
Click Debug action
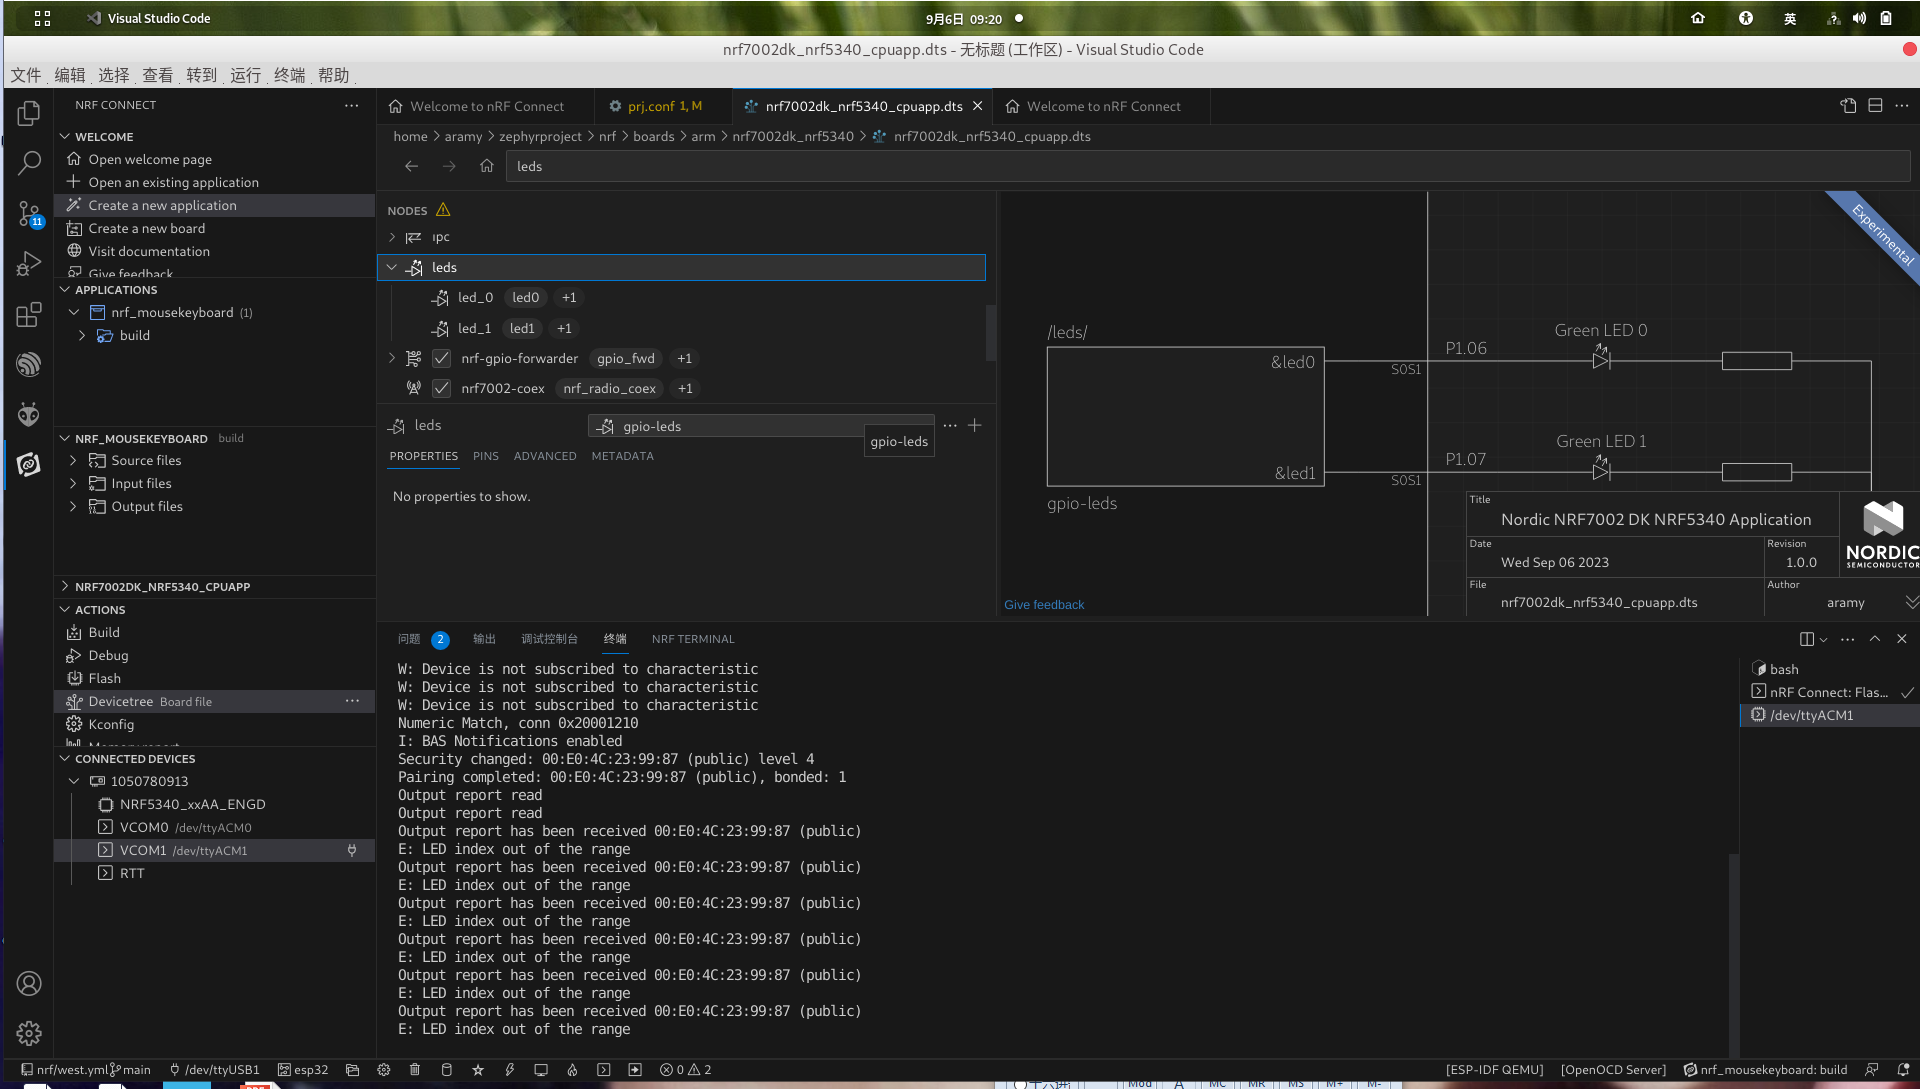(x=108, y=656)
